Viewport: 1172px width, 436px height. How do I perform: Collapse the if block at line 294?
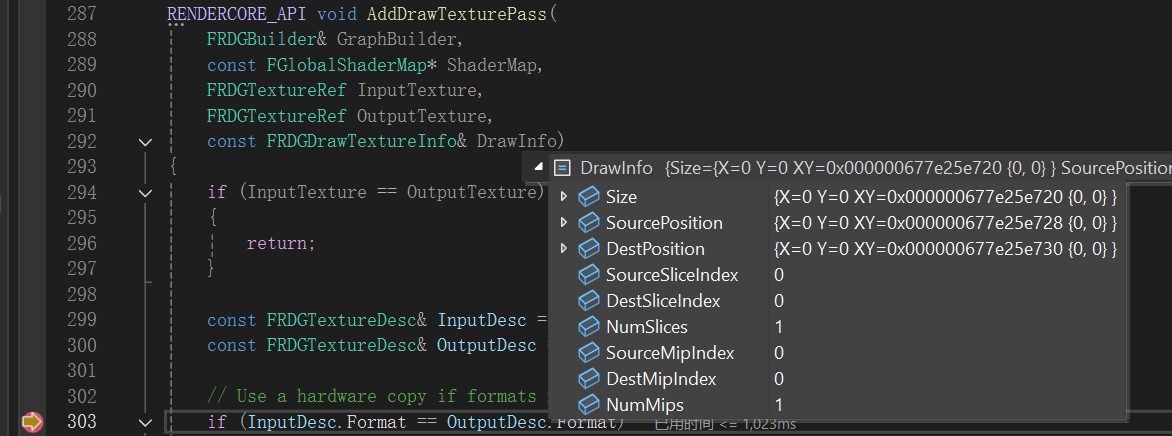coord(145,193)
